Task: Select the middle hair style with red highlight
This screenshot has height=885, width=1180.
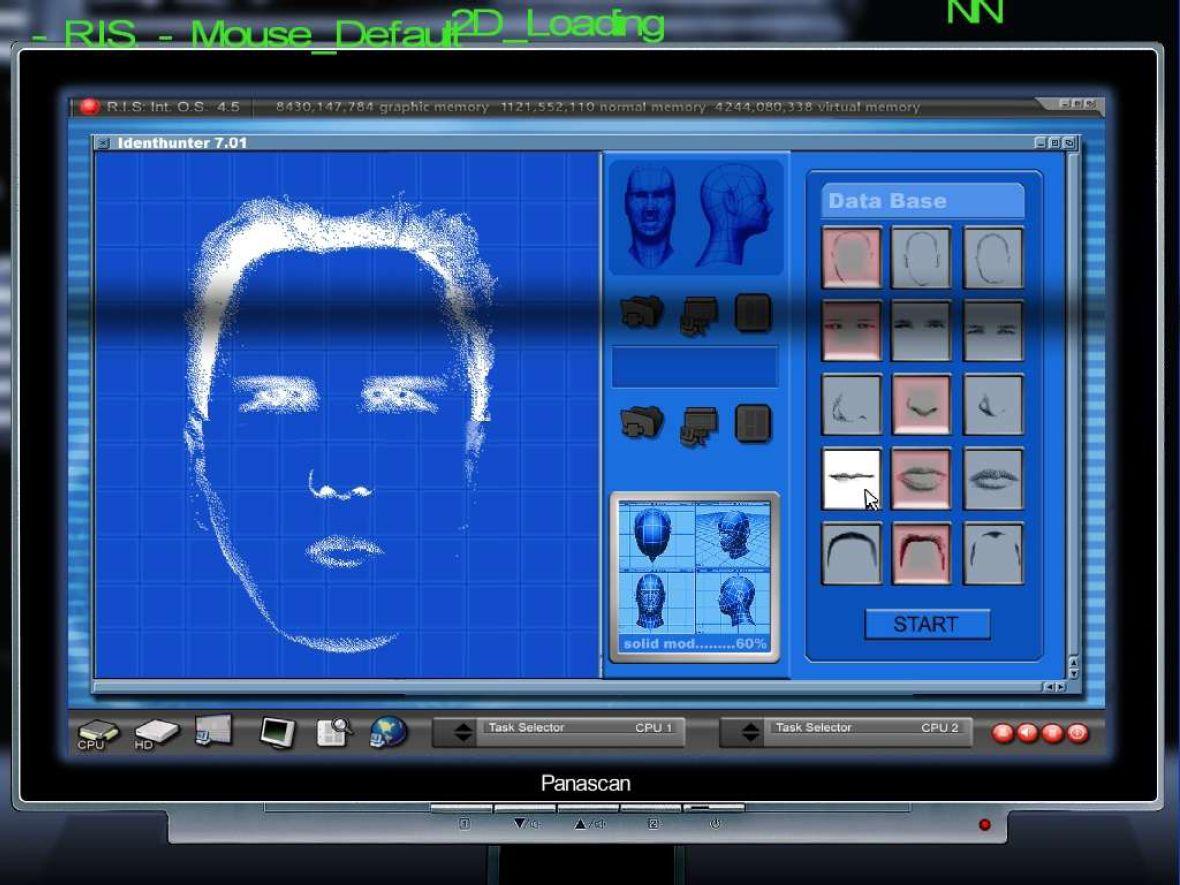Action: click(x=921, y=553)
